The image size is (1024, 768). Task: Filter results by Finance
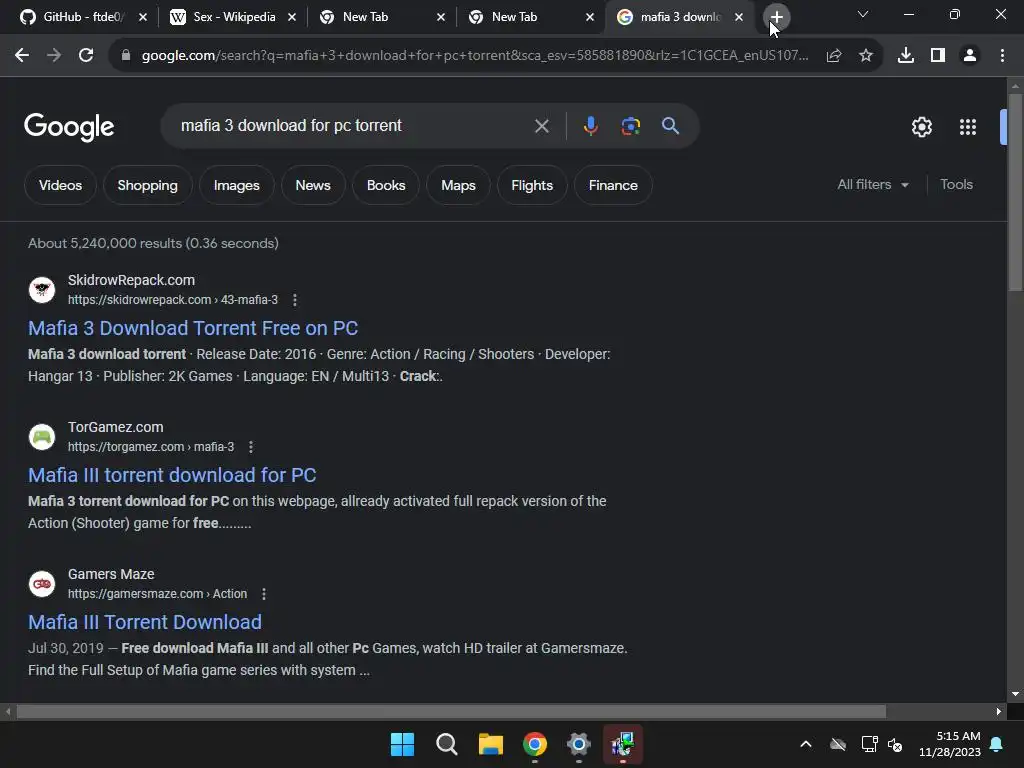613,185
